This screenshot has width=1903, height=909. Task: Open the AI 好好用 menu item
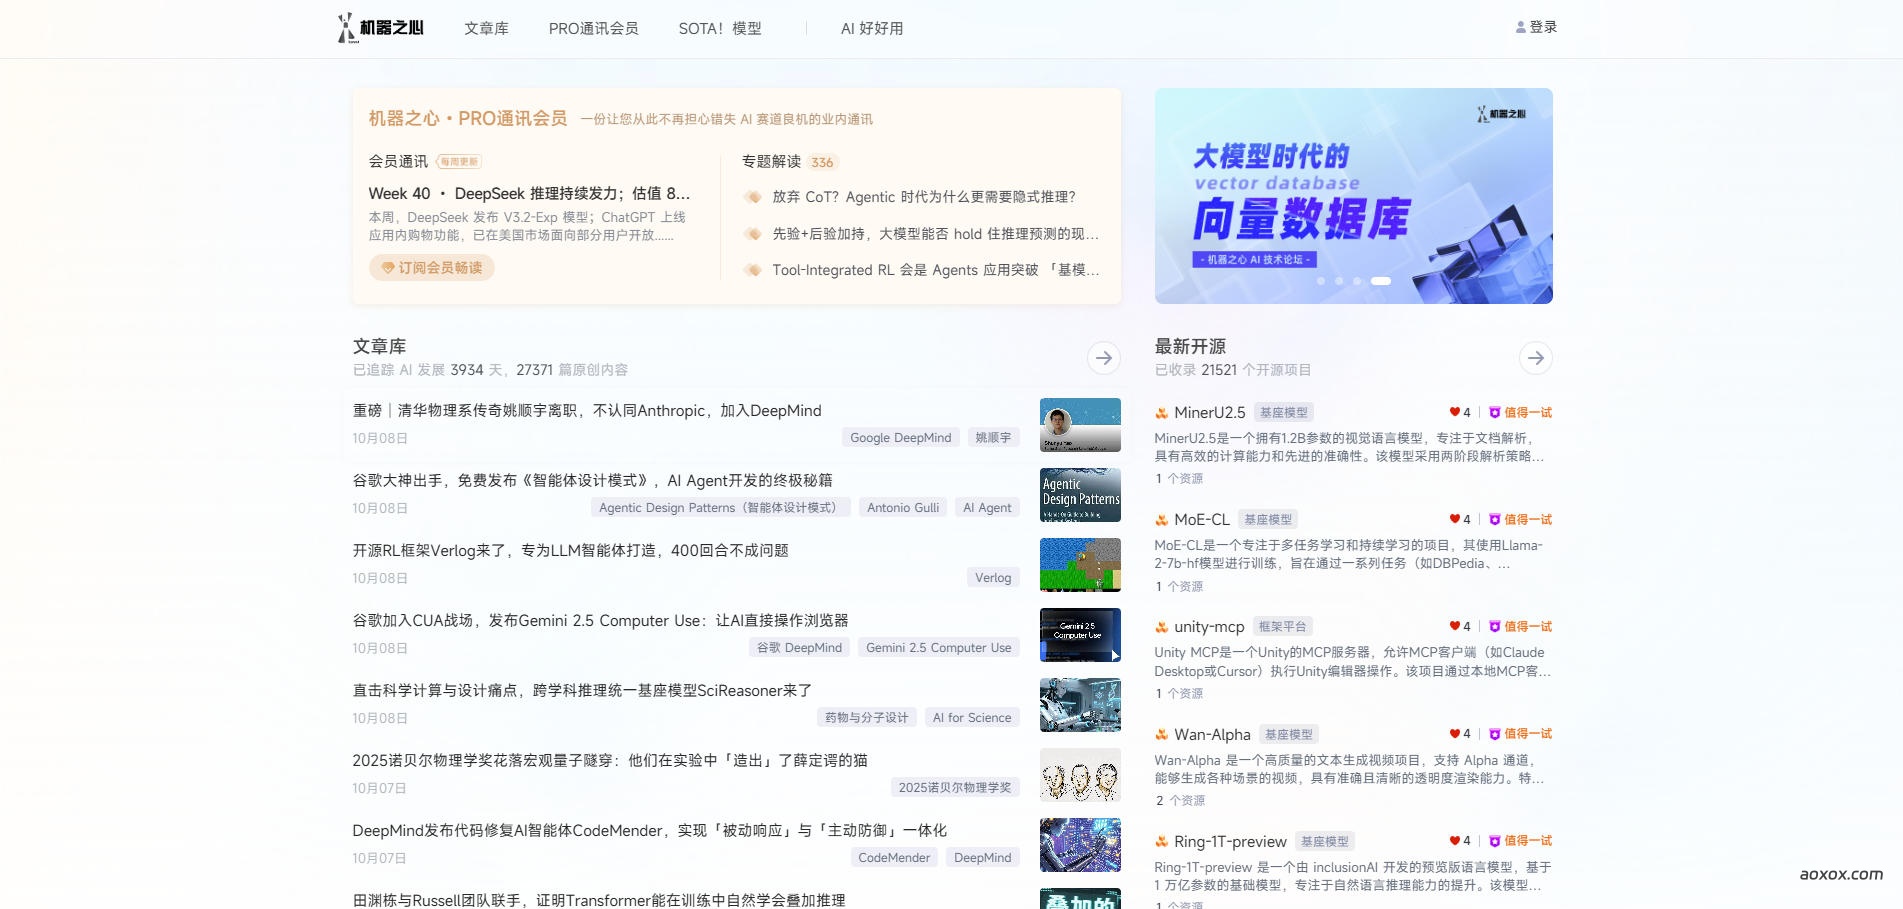tap(870, 28)
